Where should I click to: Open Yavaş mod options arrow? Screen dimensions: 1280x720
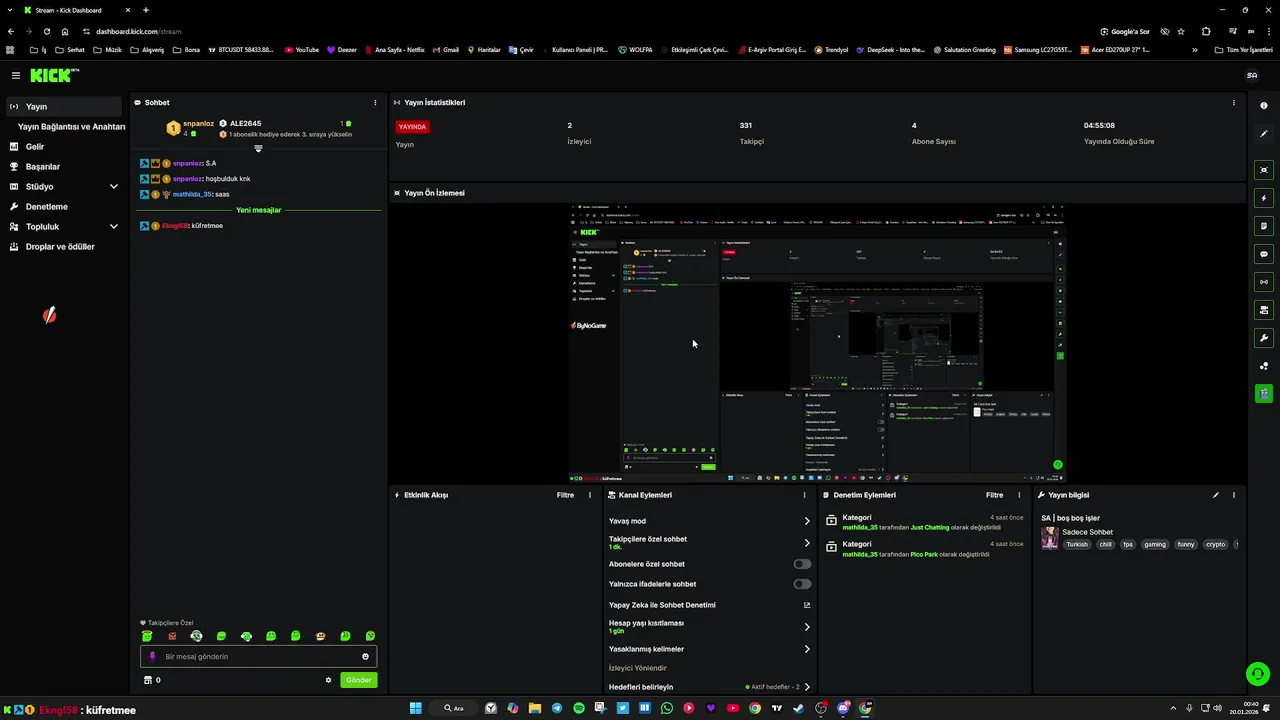pyautogui.click(x=807, y=521)
